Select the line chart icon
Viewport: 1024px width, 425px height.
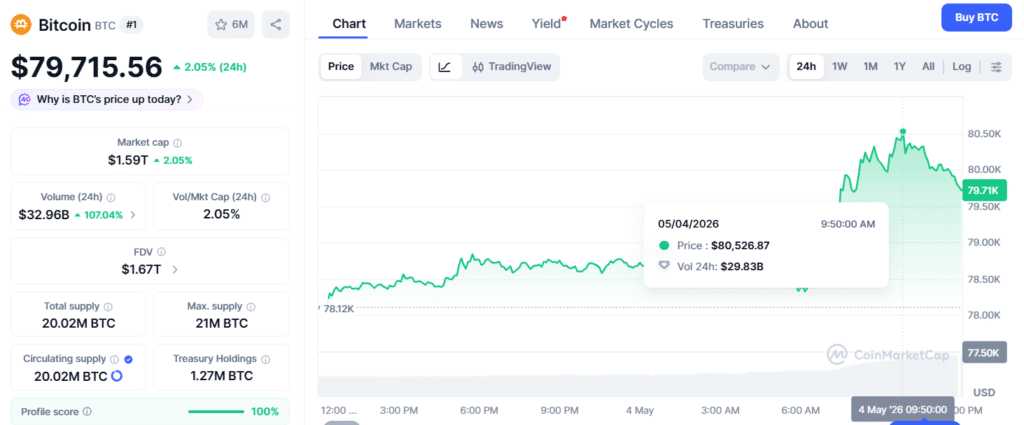[445, 67]
